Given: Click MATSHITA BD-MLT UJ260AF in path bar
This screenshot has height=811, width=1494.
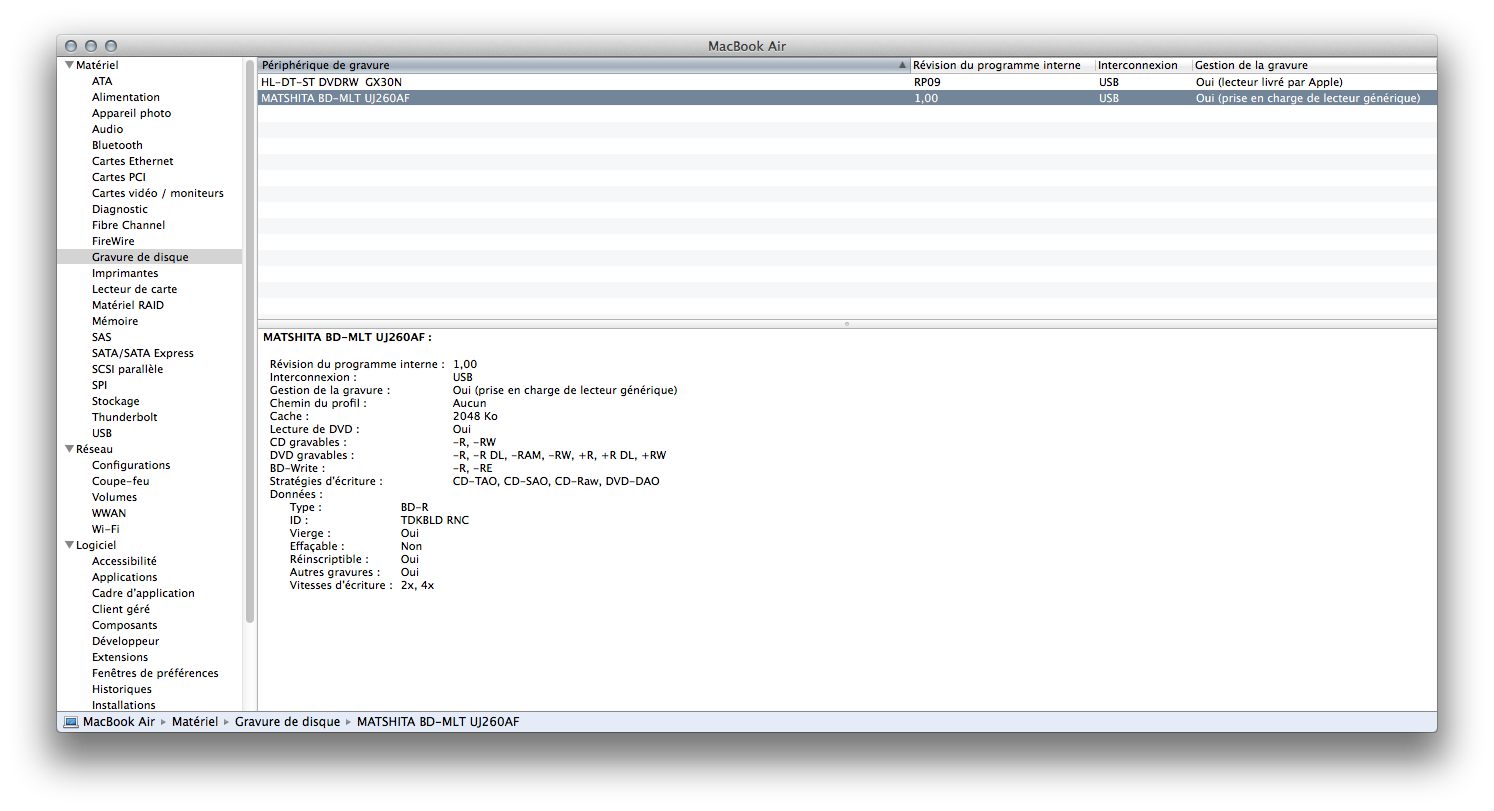Looking at the screenshot, I should (438, 722).
